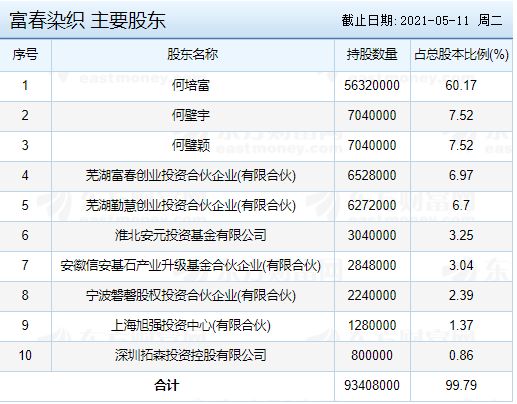Click percentage value 2.39
517x404 pixels.
point(461,295)
